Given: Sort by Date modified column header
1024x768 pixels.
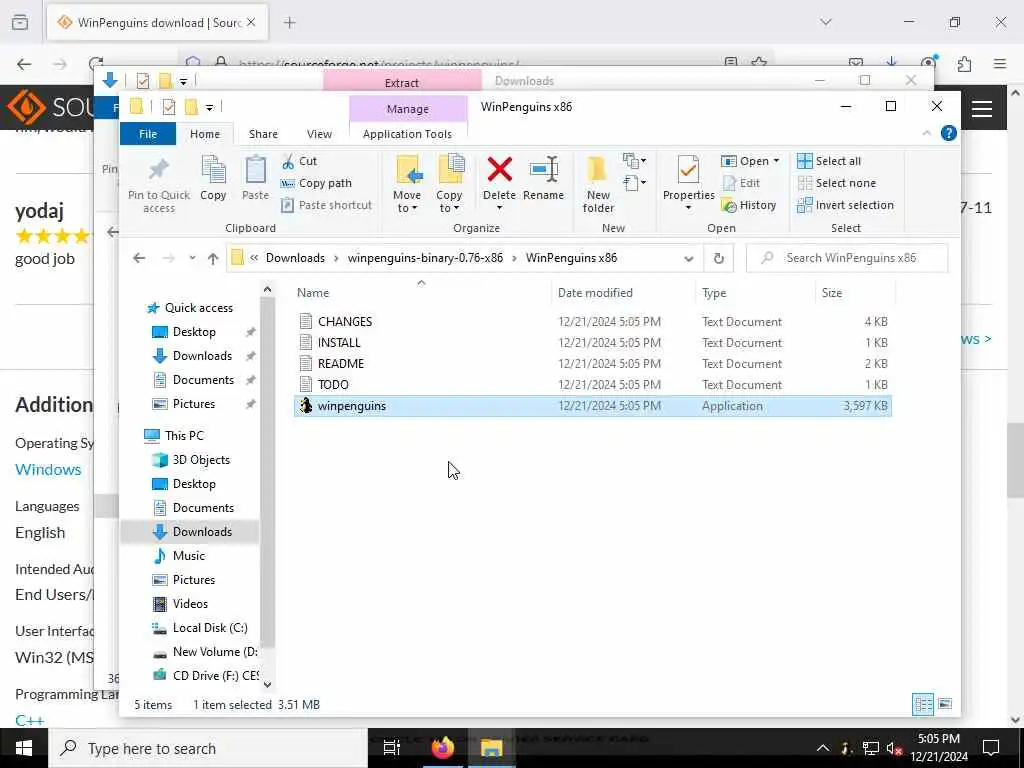Looking at the screenshot, I should [x=624, y=293].
